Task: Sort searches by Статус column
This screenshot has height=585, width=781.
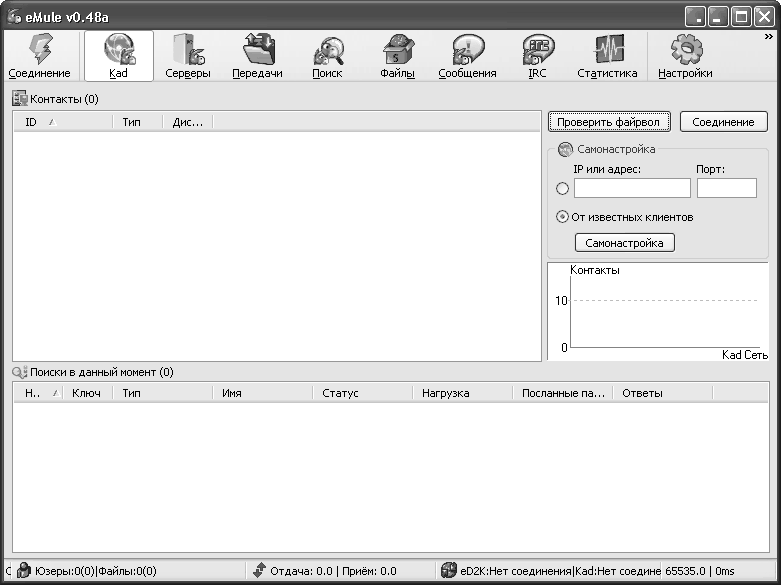Action: (x=363, y=393)
